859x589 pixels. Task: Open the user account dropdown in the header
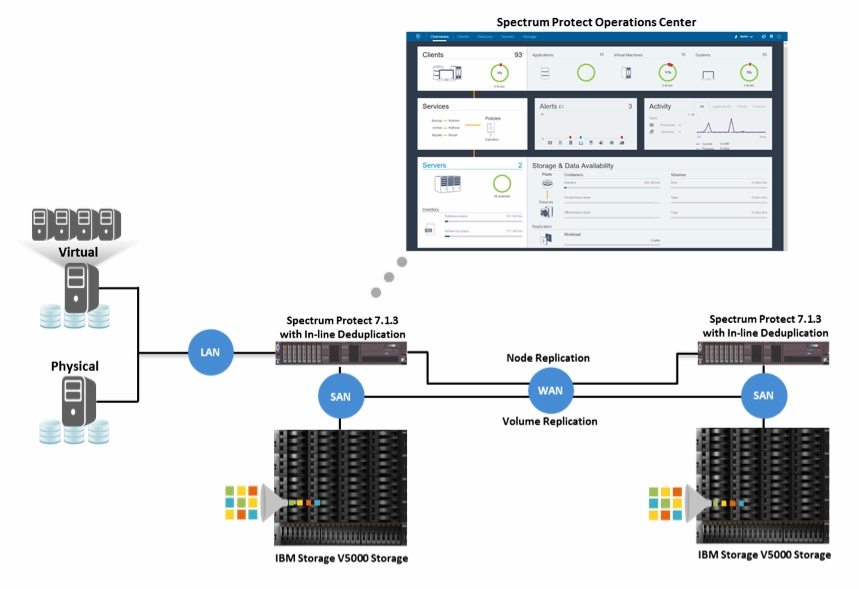(x=746, y=37)
